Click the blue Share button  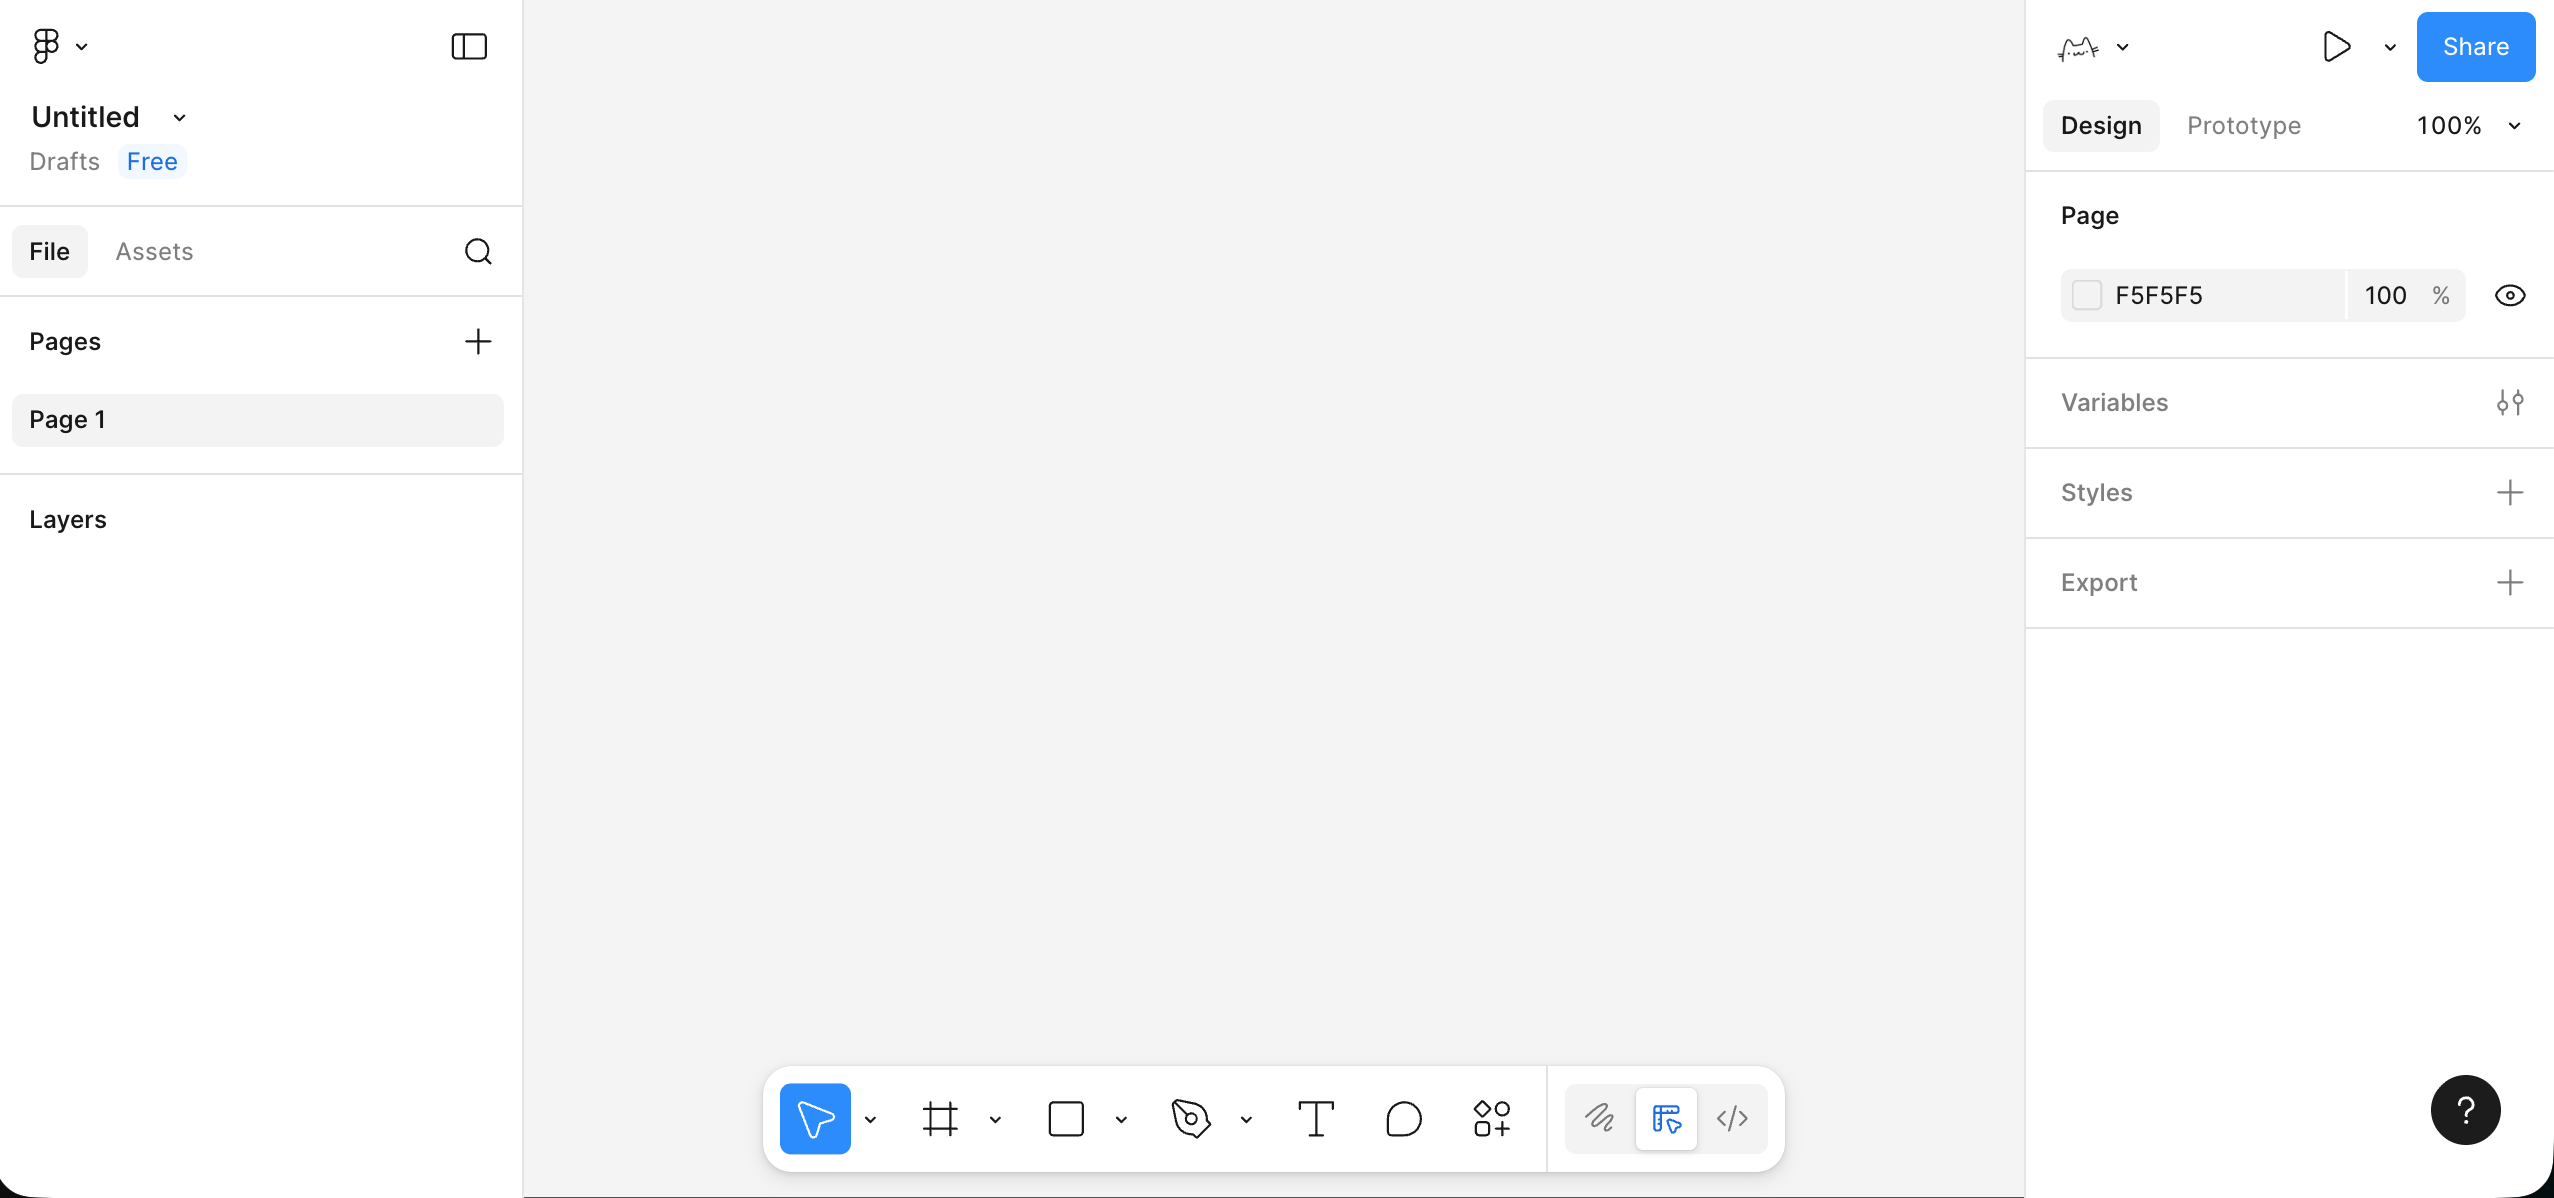pos(2475,47)
